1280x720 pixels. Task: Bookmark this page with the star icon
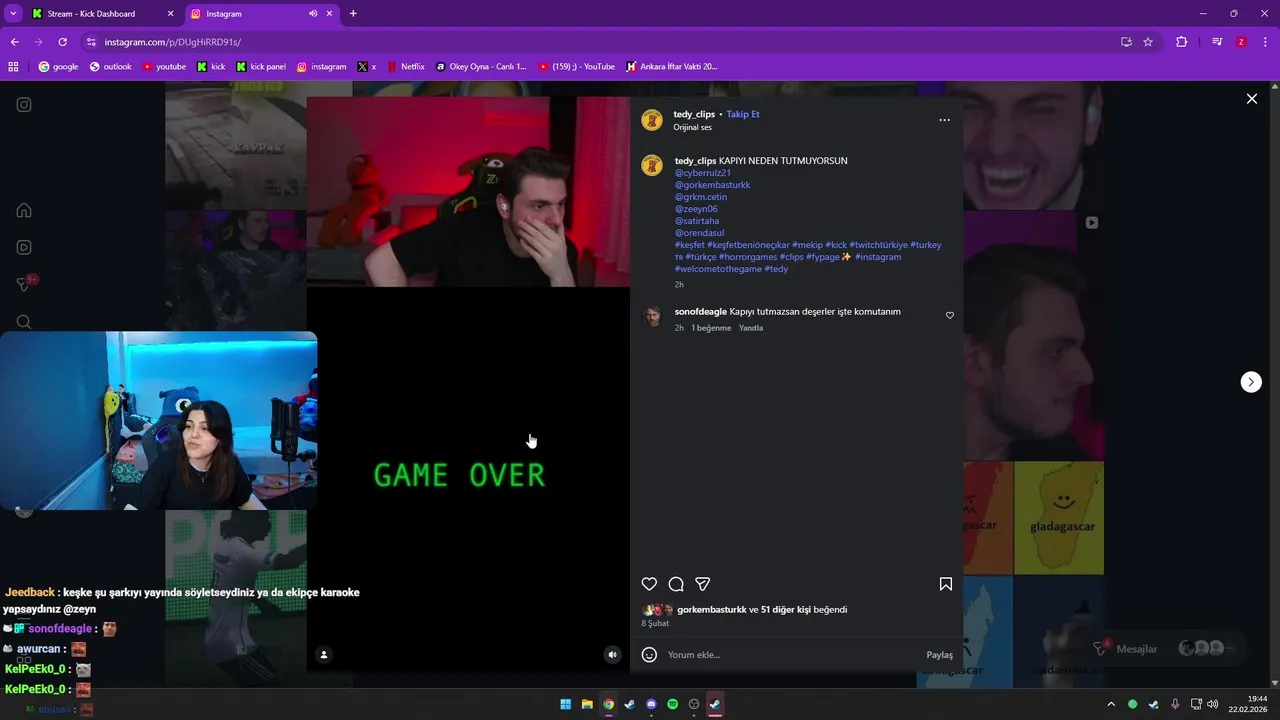(x=1148, y=42)
